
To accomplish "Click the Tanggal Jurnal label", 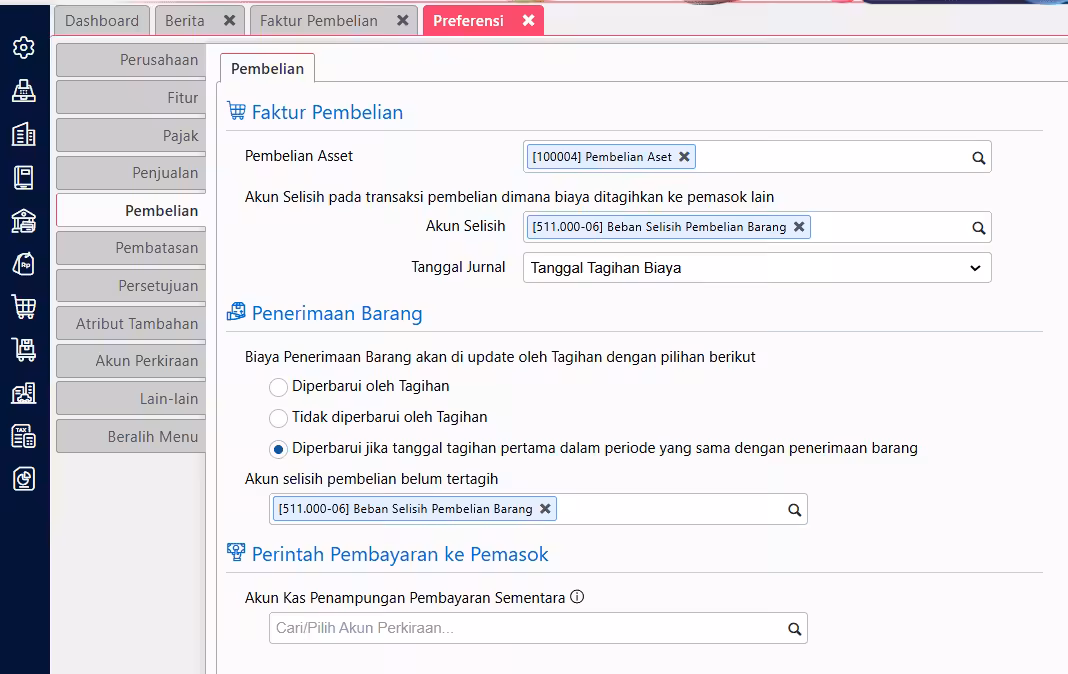I will click(458, 267).
